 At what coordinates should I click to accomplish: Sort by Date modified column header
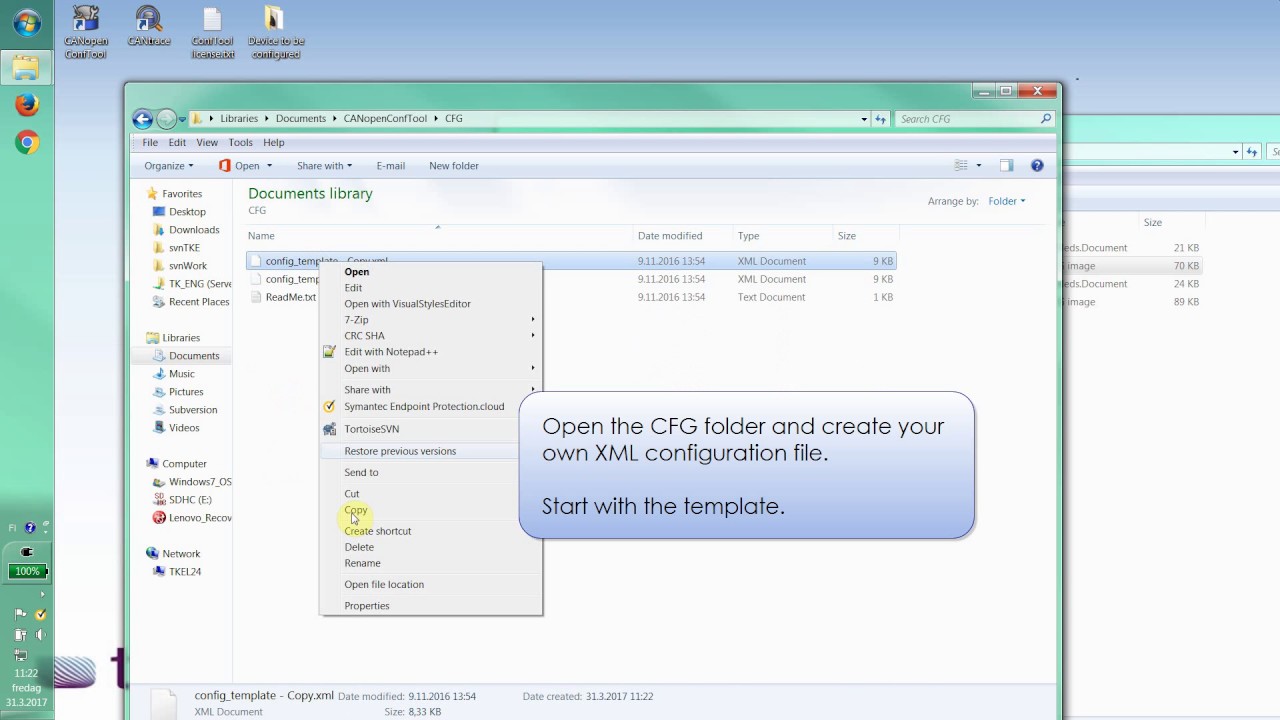(683, 236)
